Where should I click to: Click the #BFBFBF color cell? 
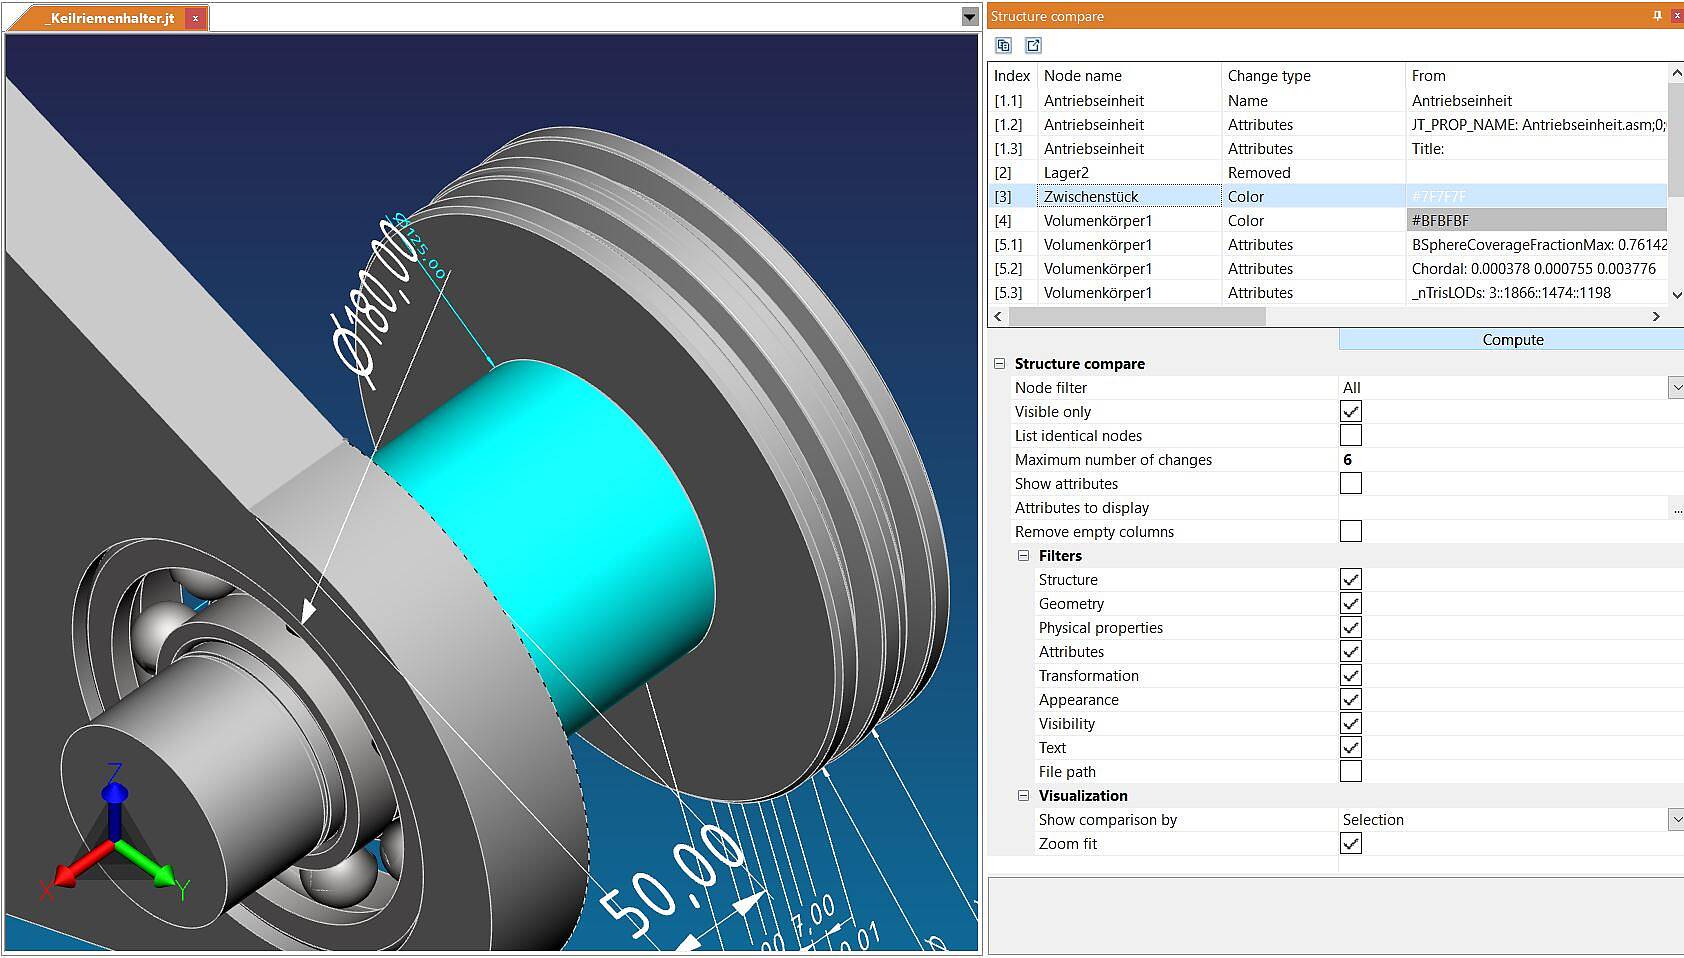tap(1537, 221)
